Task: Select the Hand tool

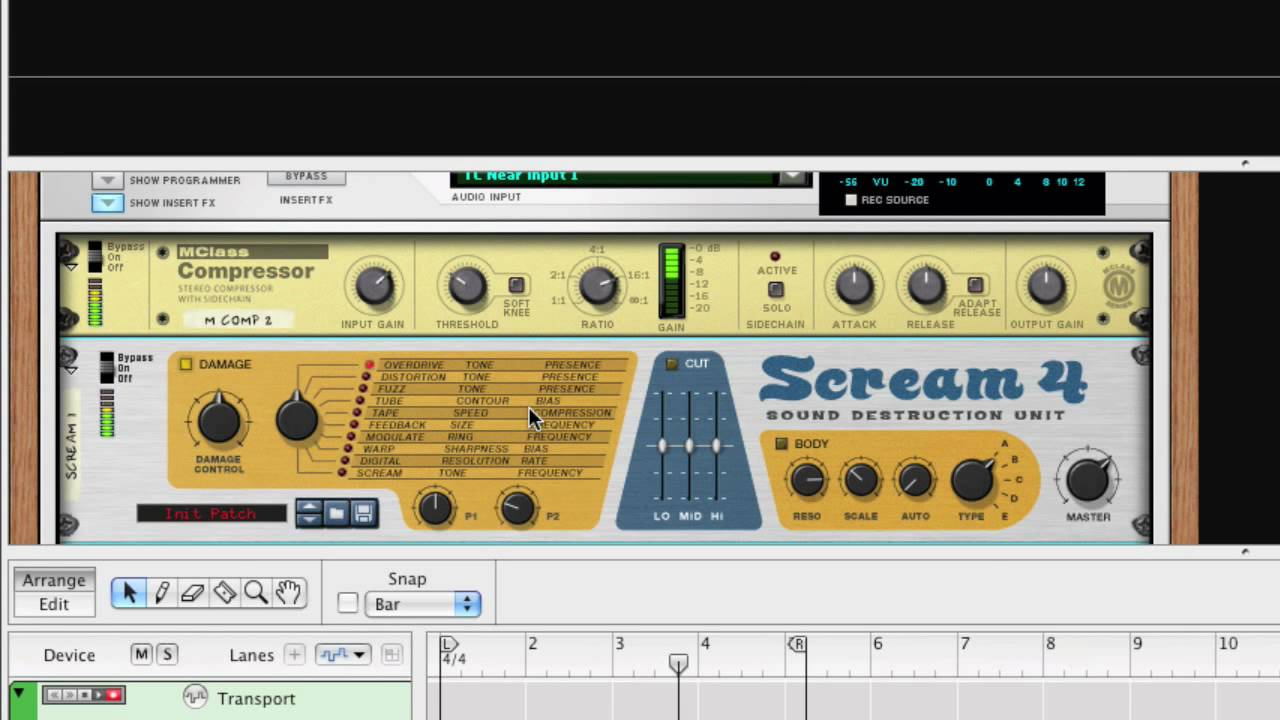Action: coord(288,593)
